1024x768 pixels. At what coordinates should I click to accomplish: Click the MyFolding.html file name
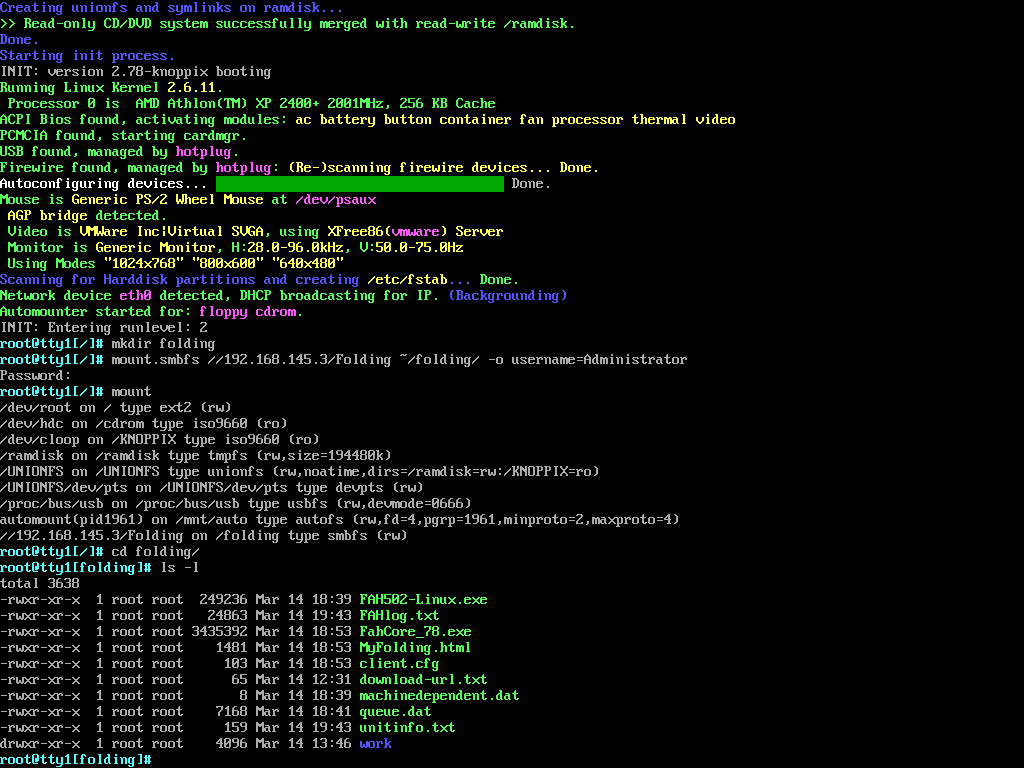click(x=415, y=648)
